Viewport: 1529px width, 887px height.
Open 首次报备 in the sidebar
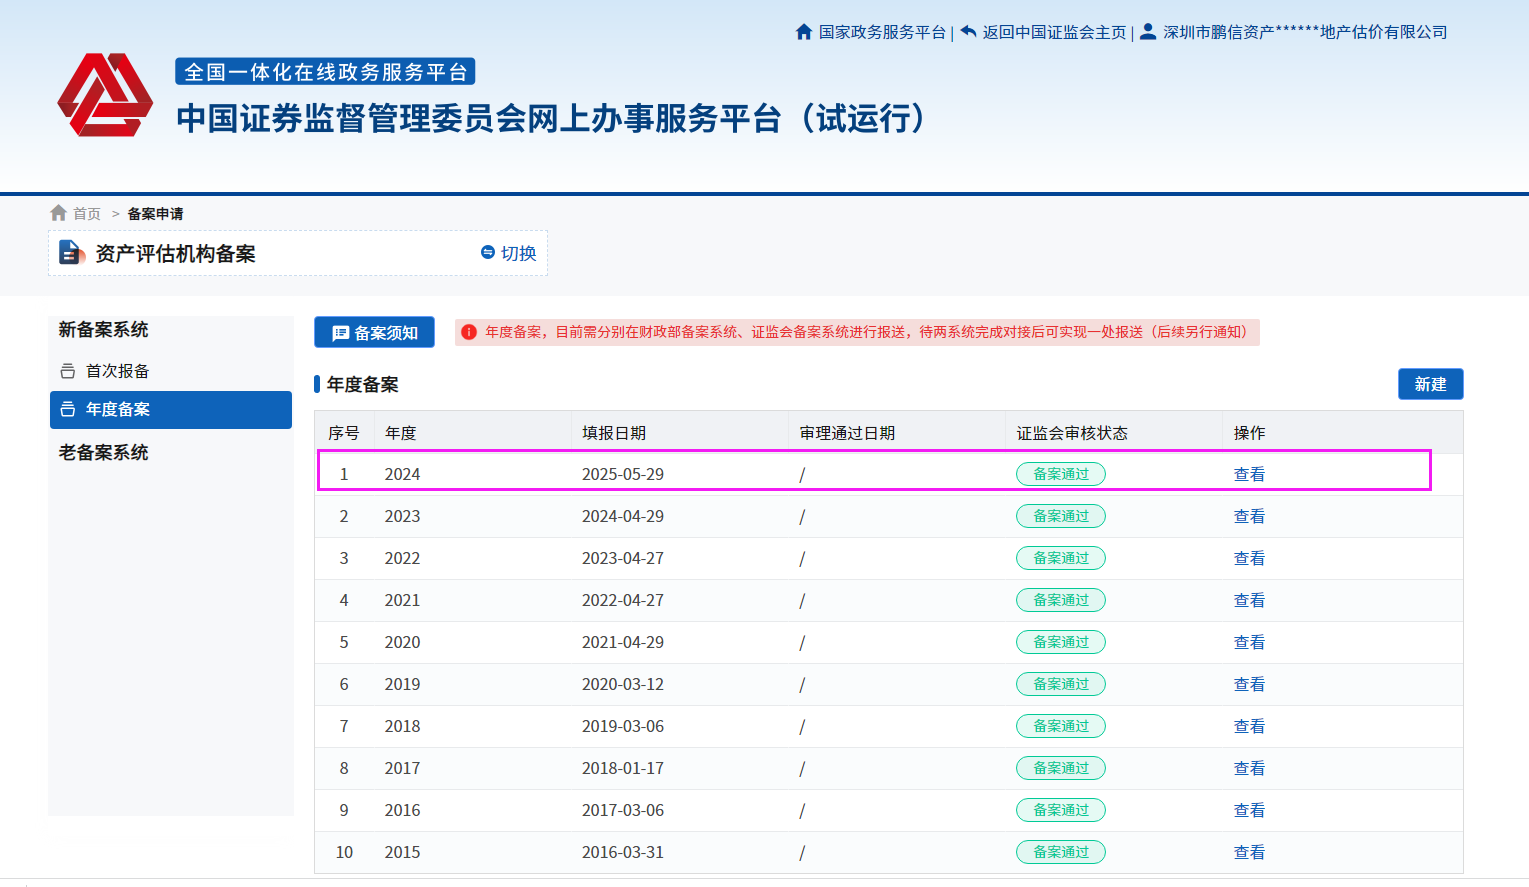pos(117,371)
